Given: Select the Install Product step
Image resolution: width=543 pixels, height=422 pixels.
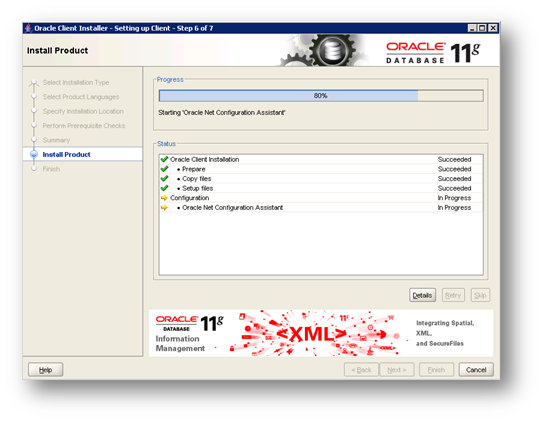Looking at the screenshot, I should pyautogui.click(x=66, y=154).
